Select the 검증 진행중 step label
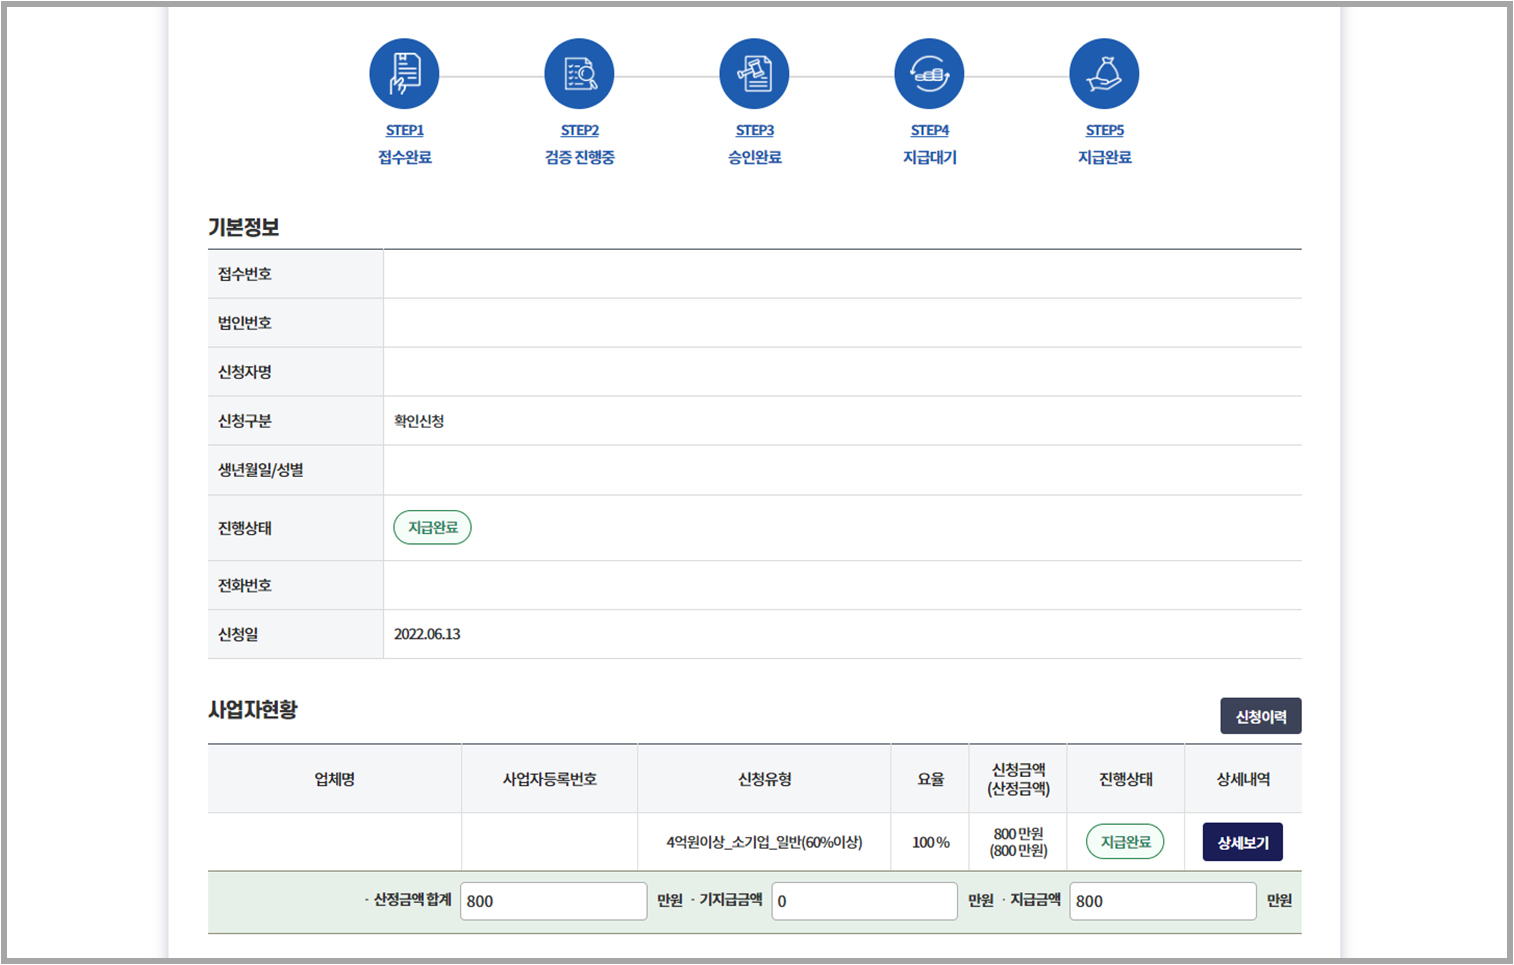The width and height of the screenshot is (1514, 965). coord(580,157)
